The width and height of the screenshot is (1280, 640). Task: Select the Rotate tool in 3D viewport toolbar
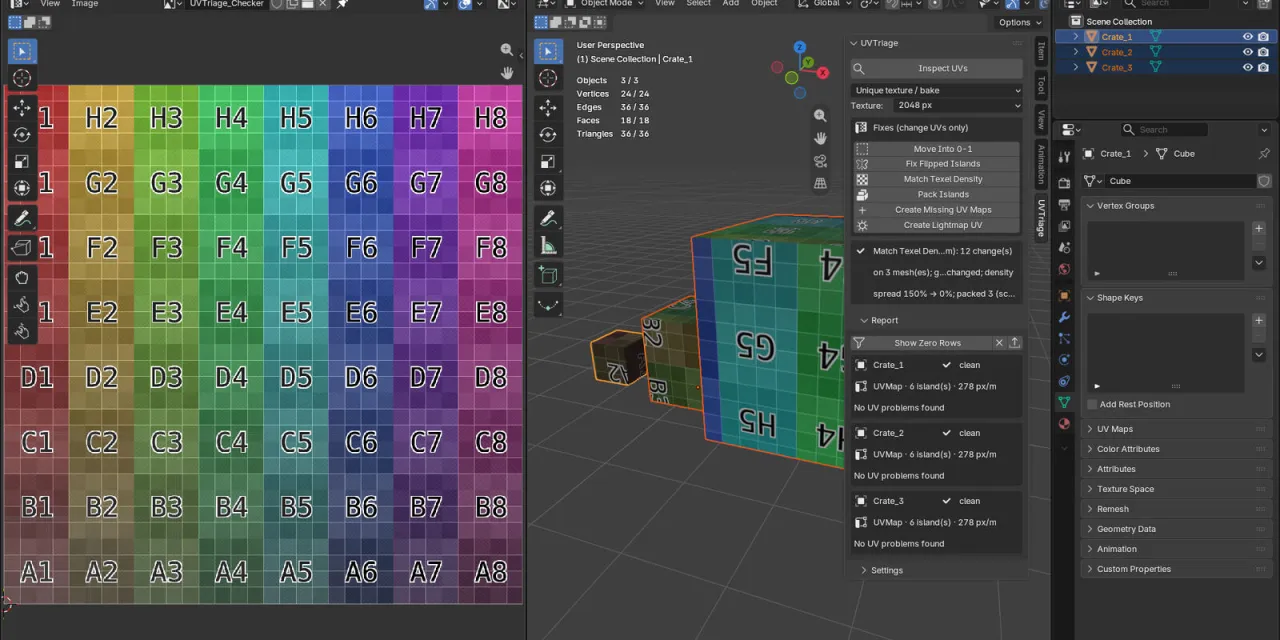coord(548,135)
